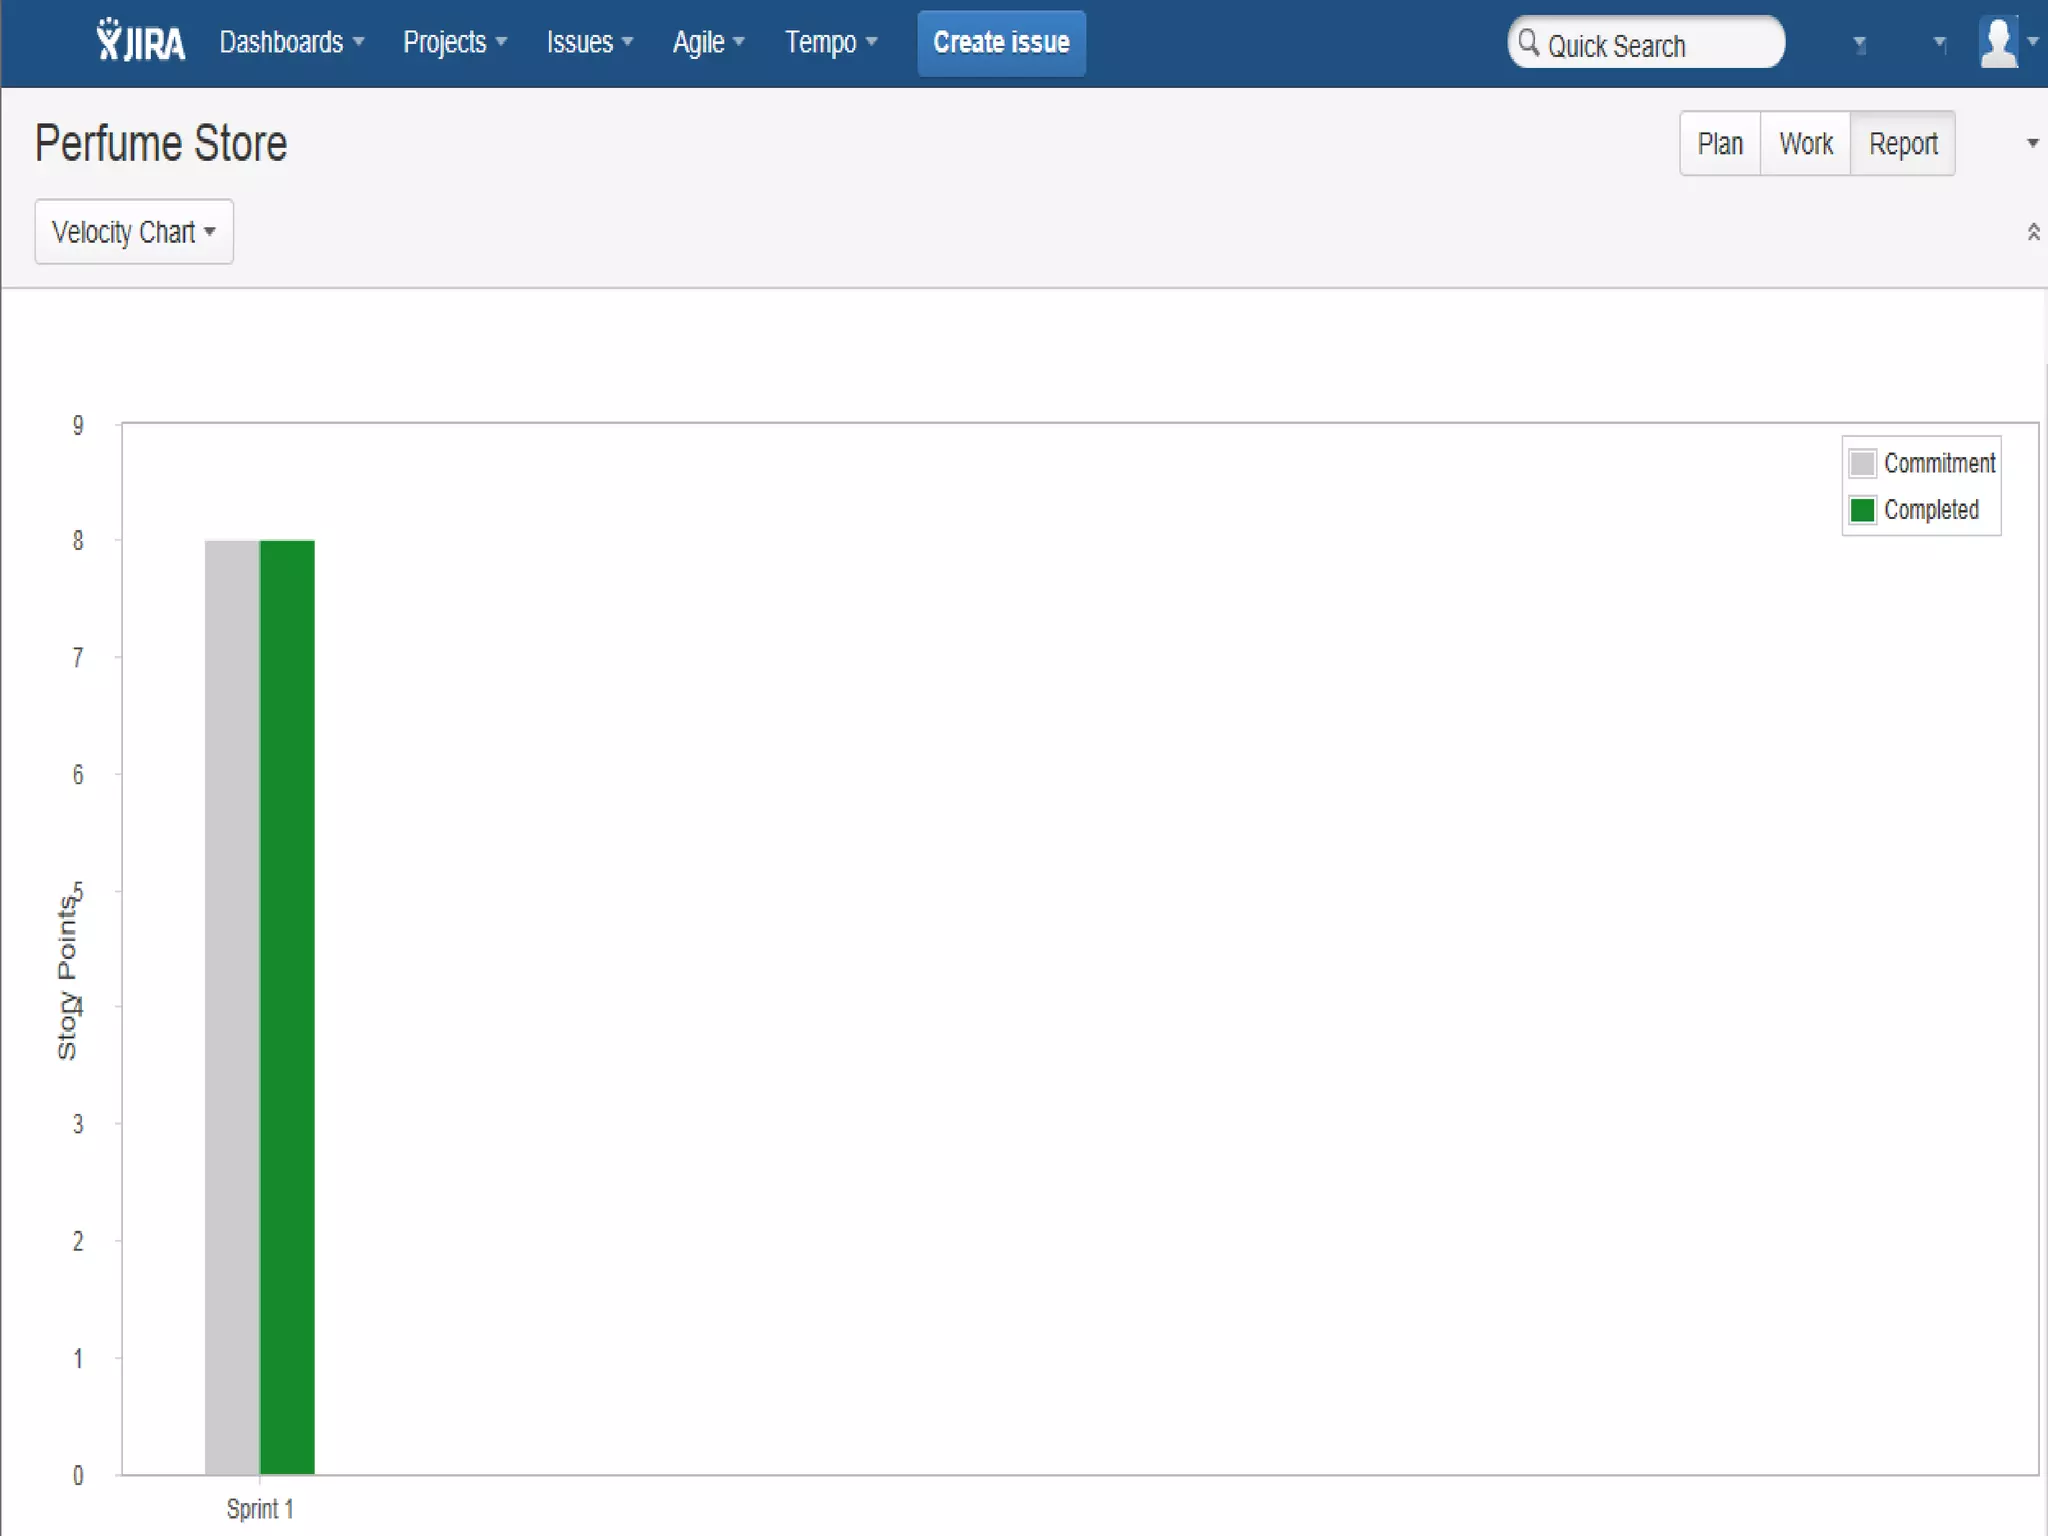The width and height of the screenshot is (2048, 1536).
Task: Click the gray Sprint 1 commitment bar
Action: 232,1005
